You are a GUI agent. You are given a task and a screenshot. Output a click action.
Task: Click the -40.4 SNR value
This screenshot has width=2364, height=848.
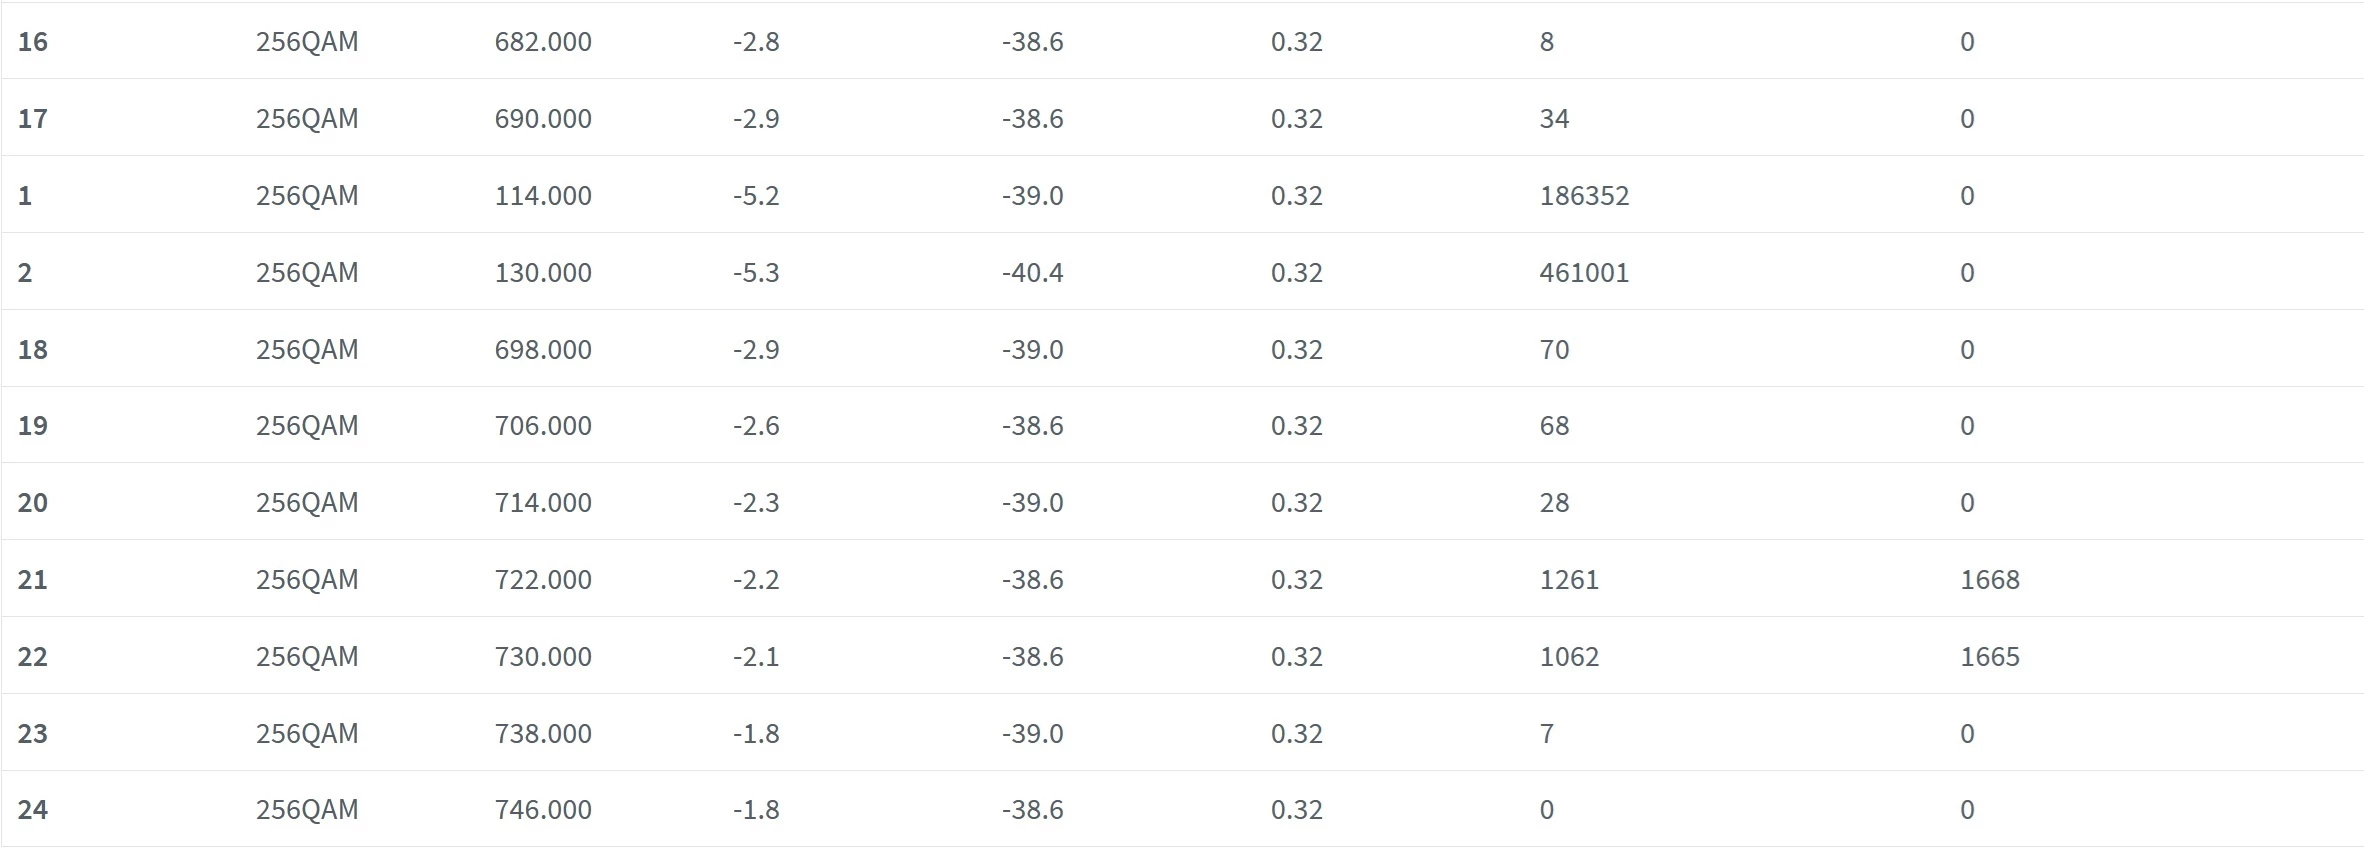(x=1033, y=273)
